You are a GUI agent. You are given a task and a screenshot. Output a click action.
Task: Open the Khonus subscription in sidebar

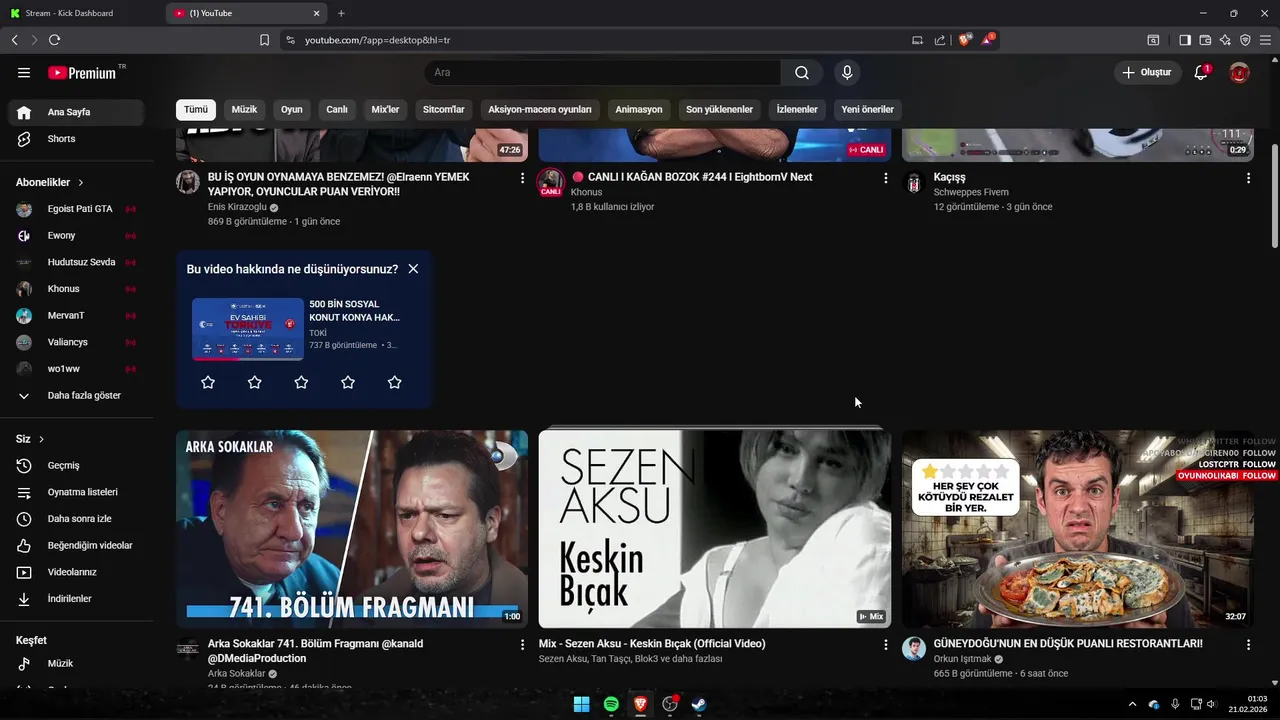pos(77,289)
